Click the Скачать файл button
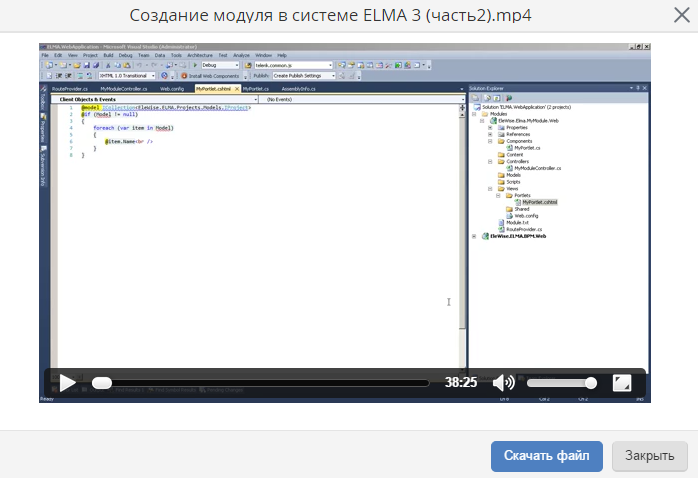Screen dimensions: 698x478 pyautogui.click(x=546, y=455)
